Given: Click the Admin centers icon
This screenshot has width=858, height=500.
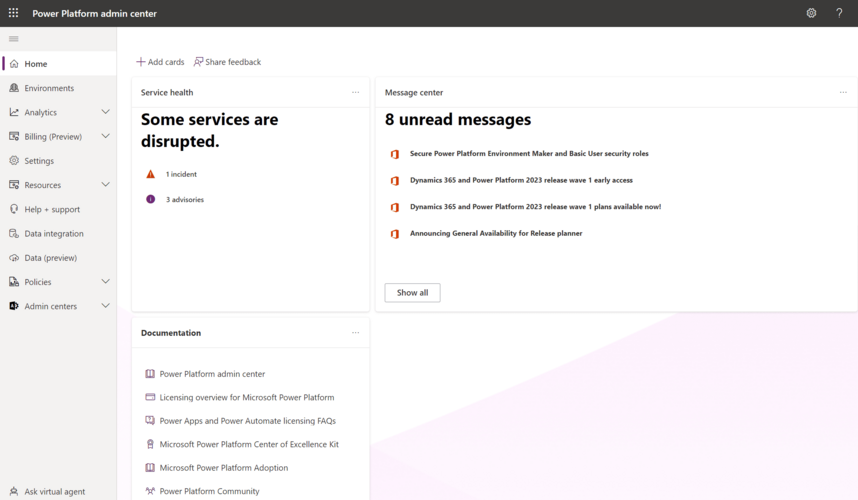Looking at the screenshot, I should [x=14, y=306].
